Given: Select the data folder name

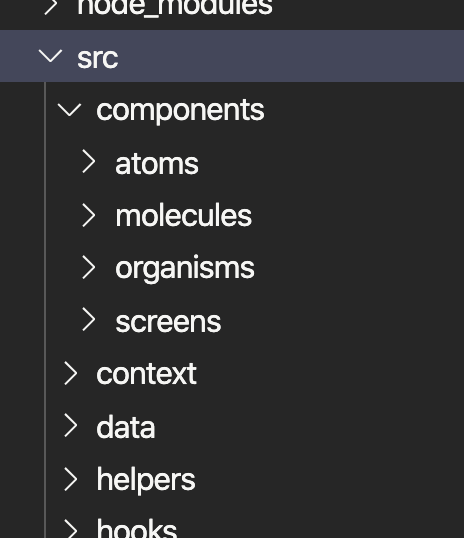Looking at the screenshot, I should [126, 426].
